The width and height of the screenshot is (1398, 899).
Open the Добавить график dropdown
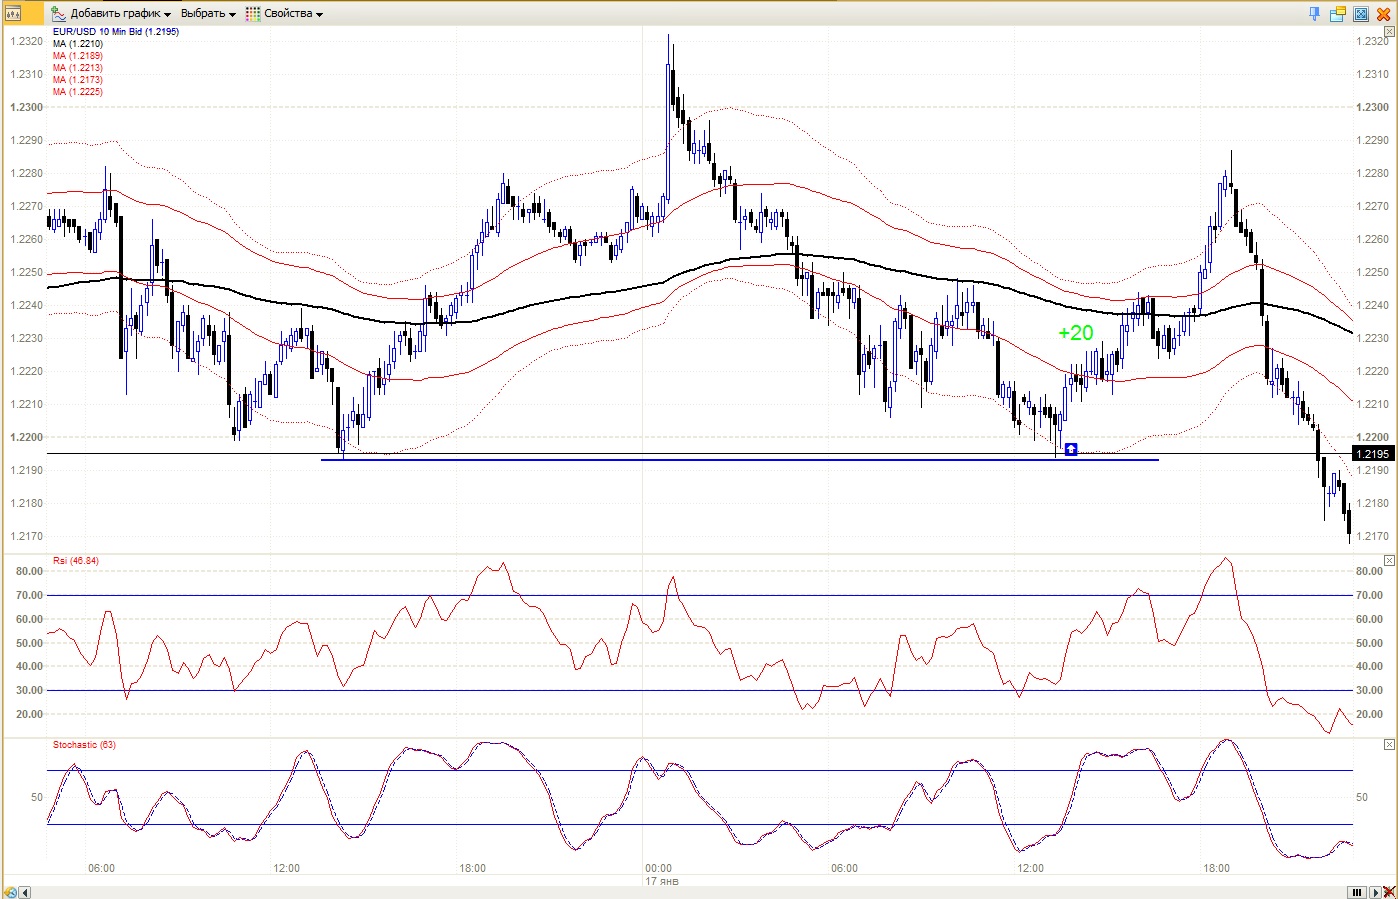120,14
